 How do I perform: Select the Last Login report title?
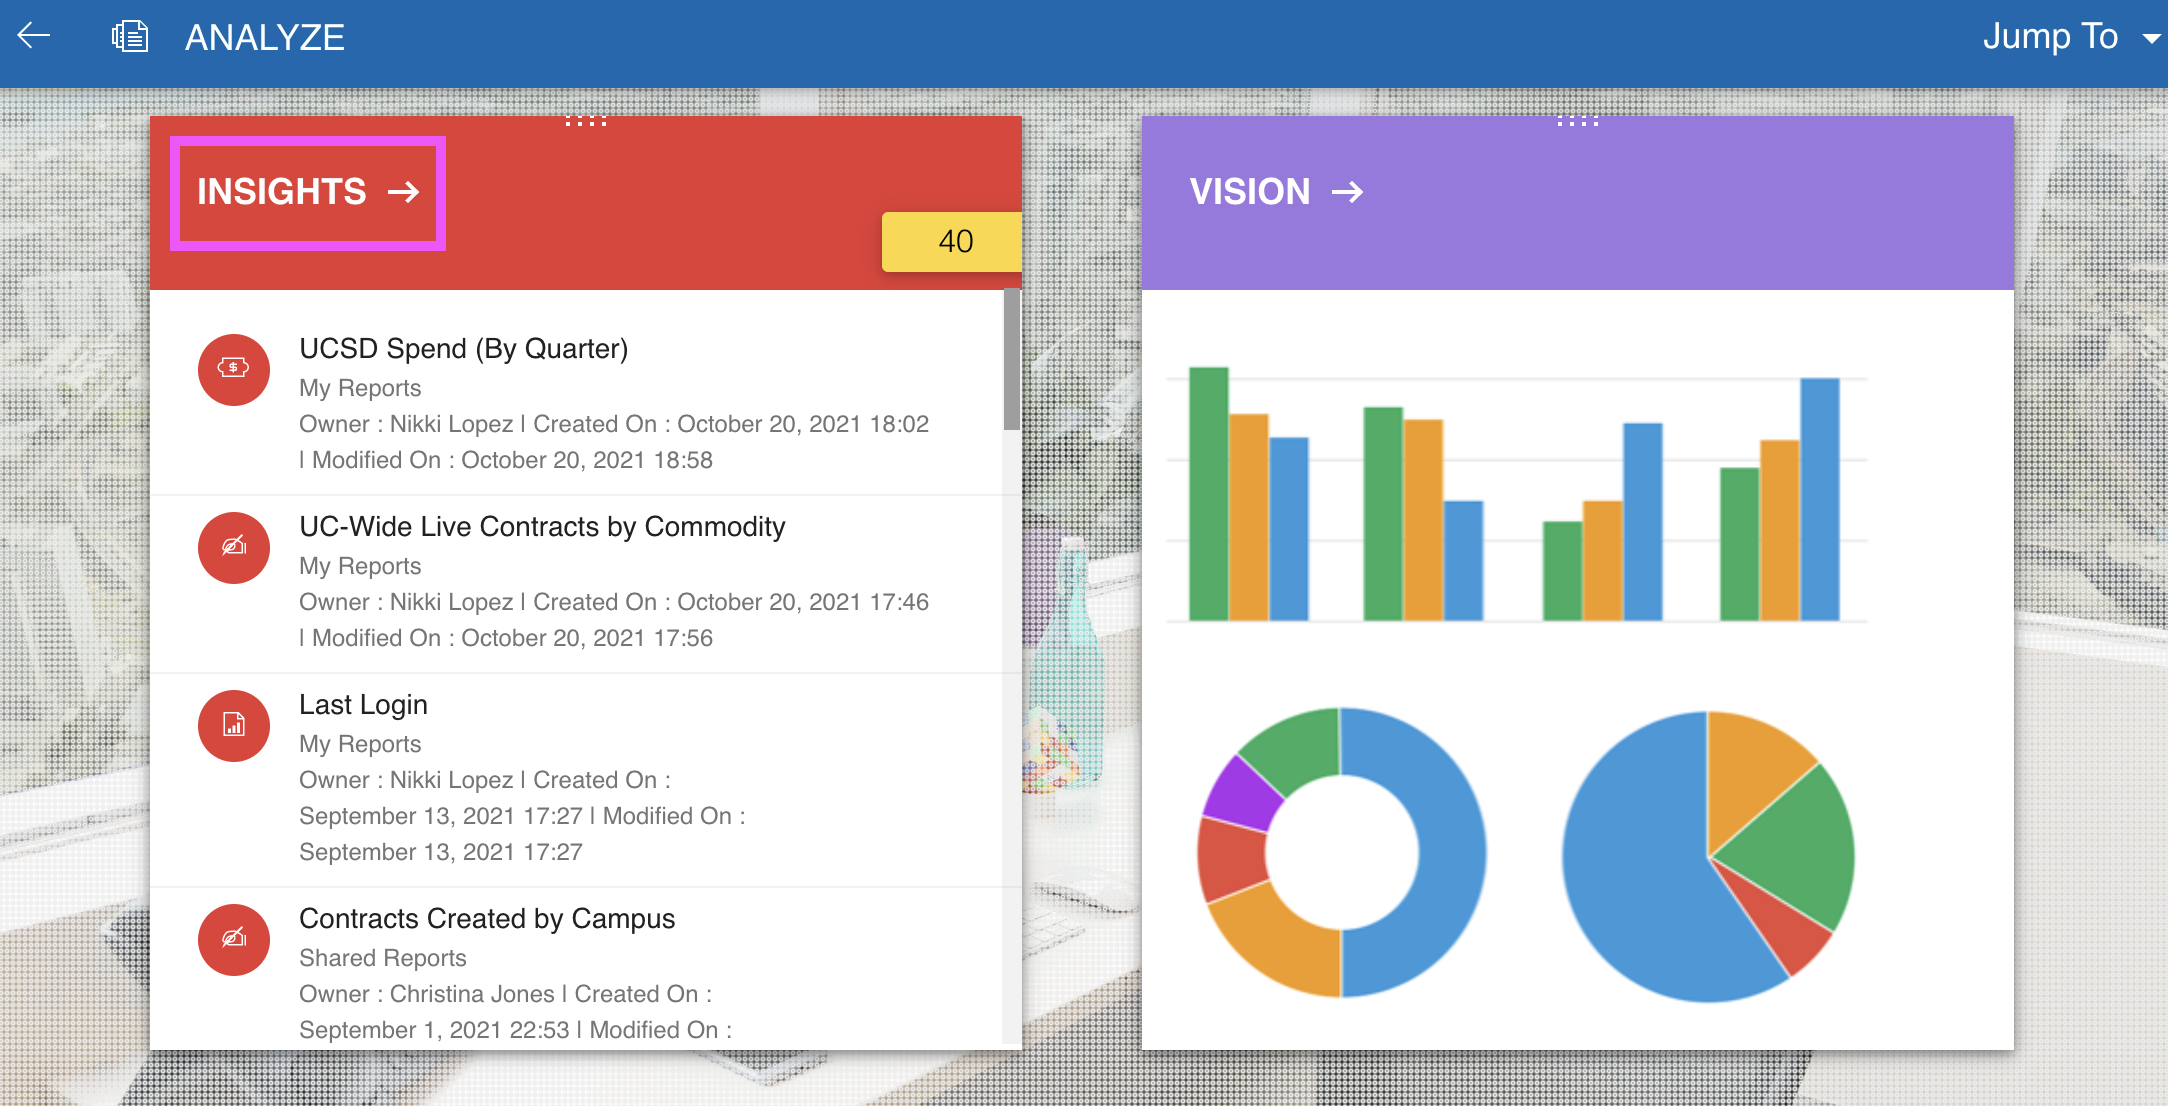pos(363,705)
